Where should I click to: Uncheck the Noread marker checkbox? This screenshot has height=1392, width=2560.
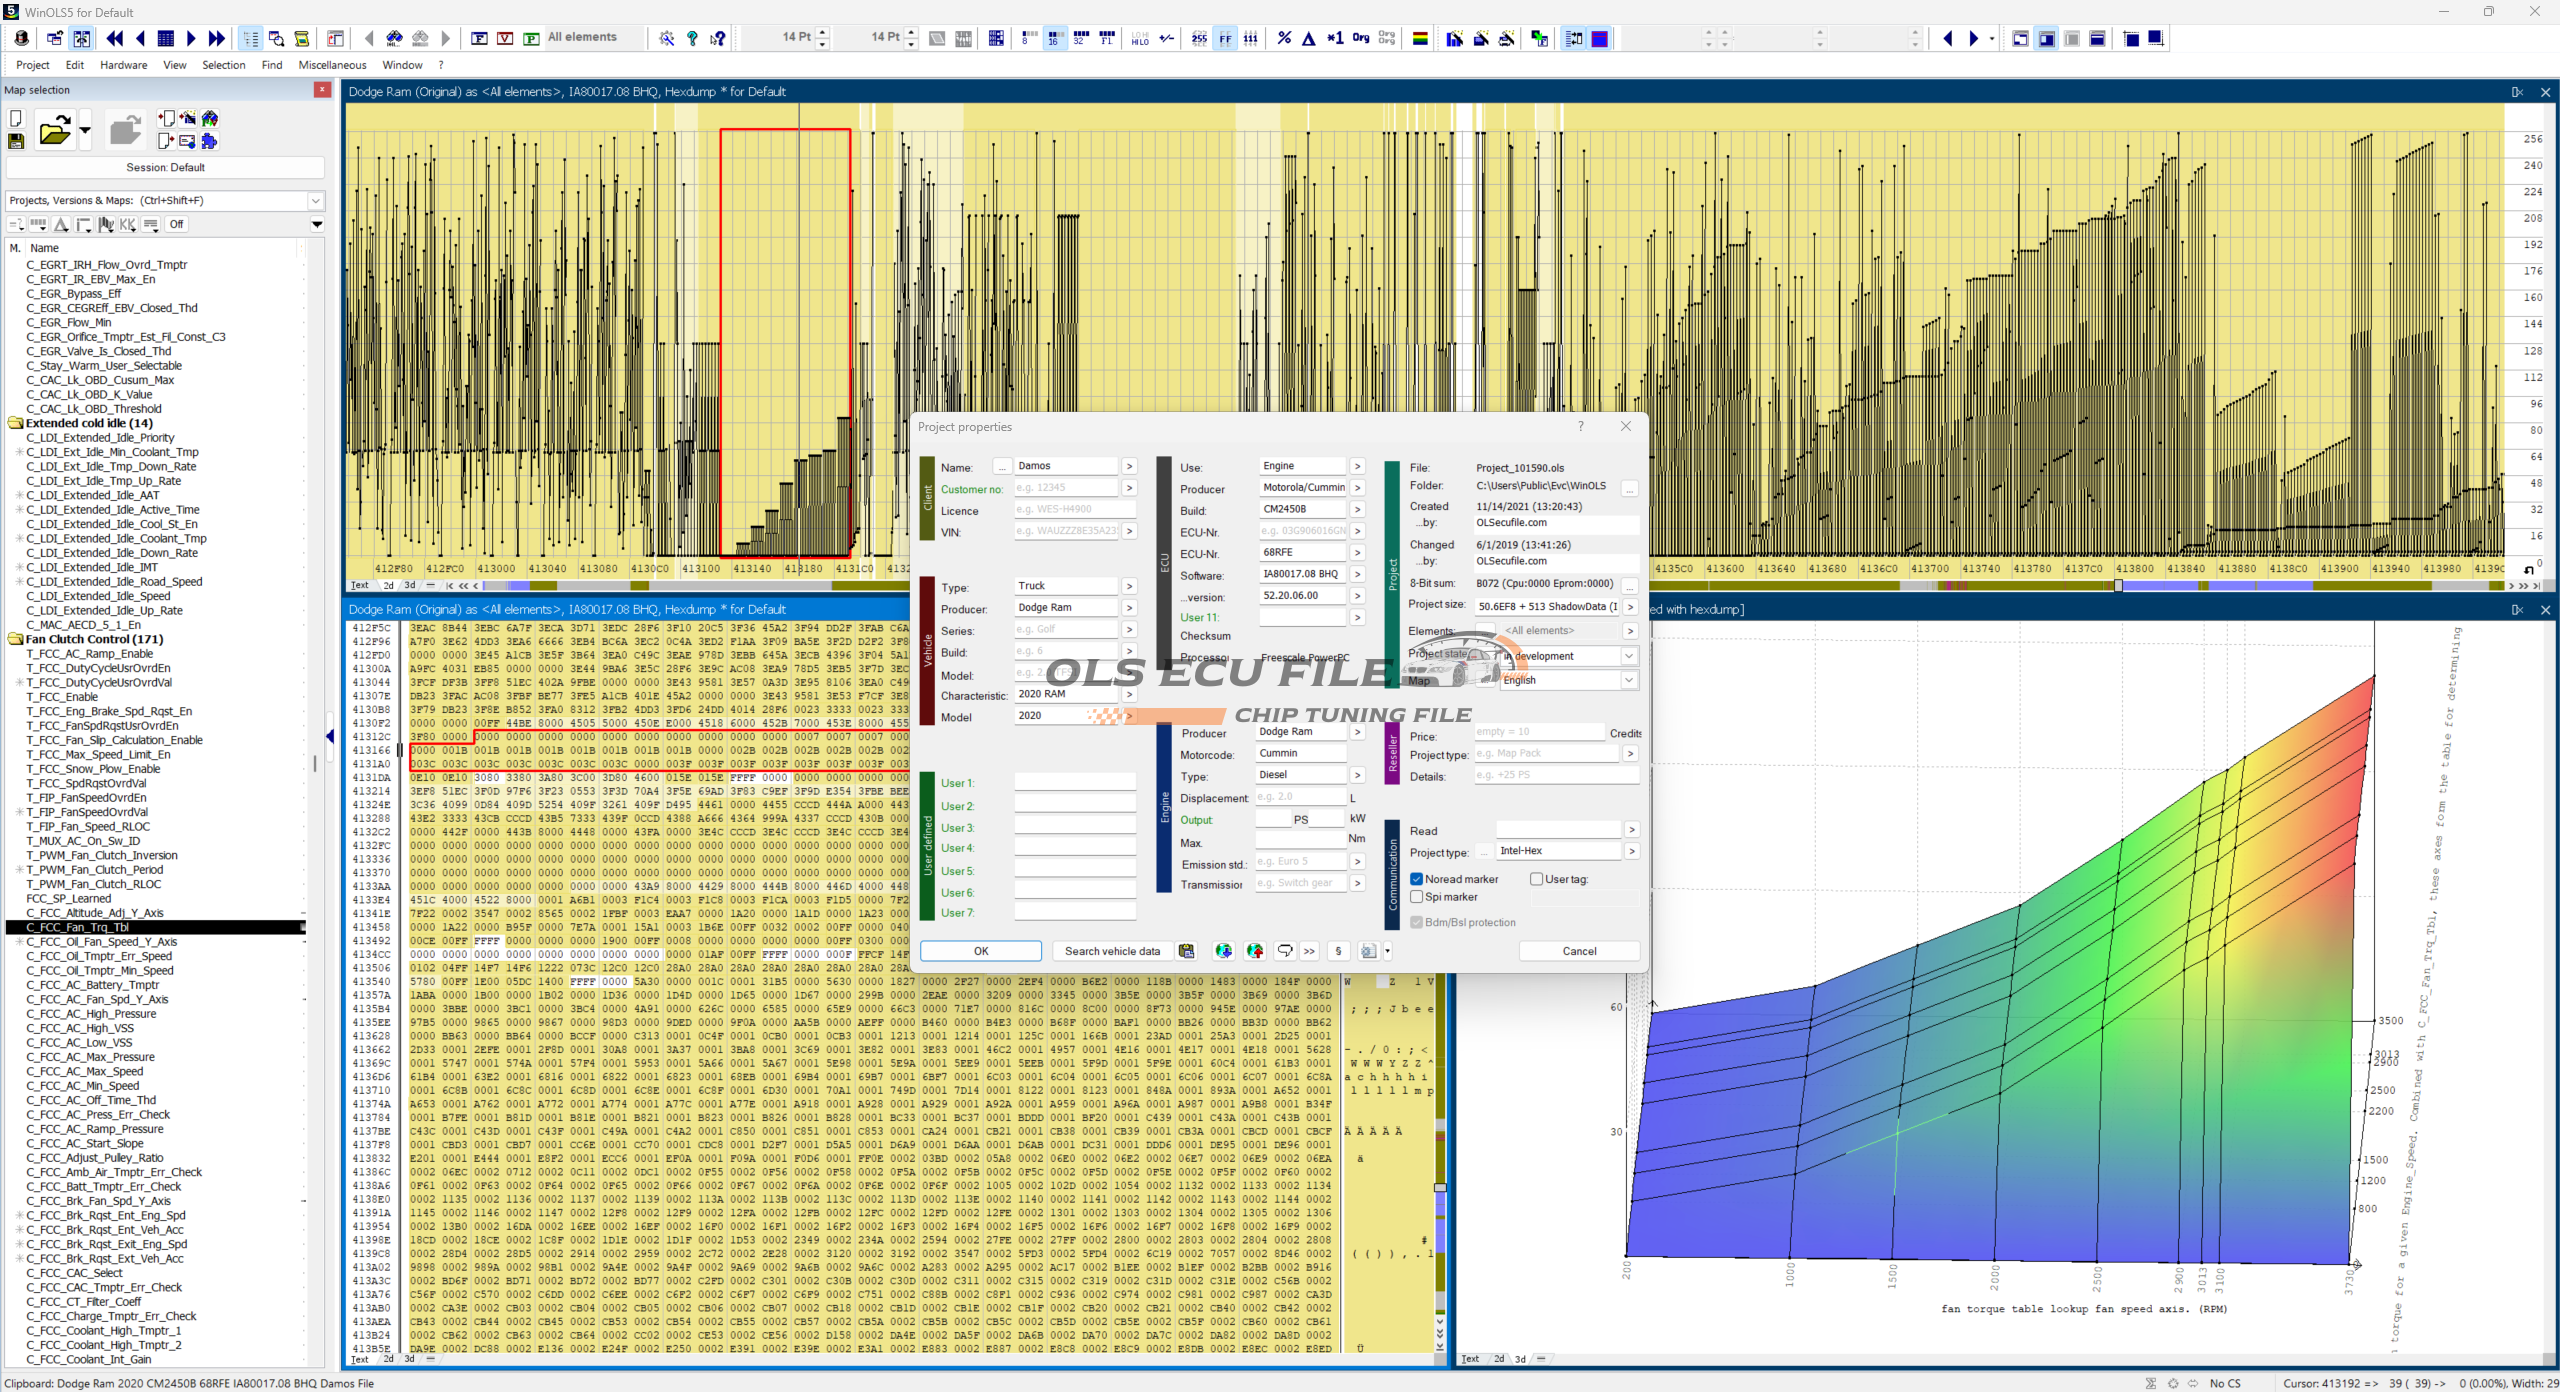[x=1416, y=879]
